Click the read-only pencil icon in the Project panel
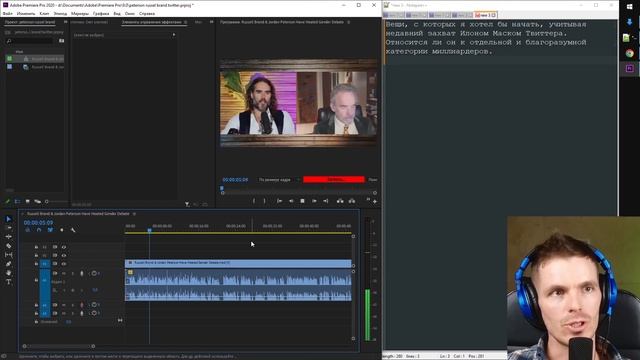 [7, 201]
